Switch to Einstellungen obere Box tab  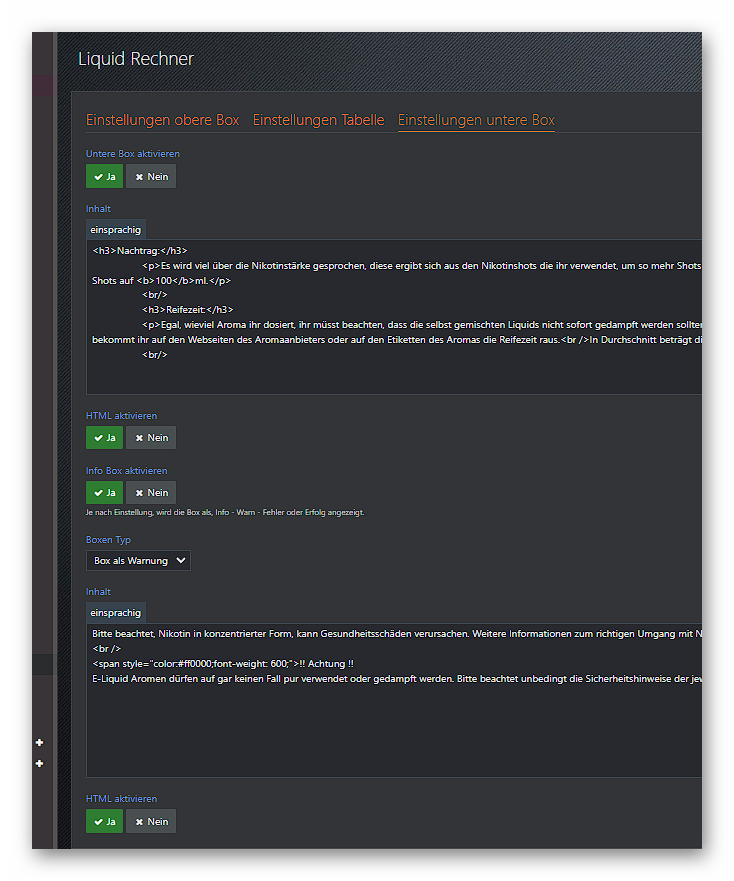point(162,120)
